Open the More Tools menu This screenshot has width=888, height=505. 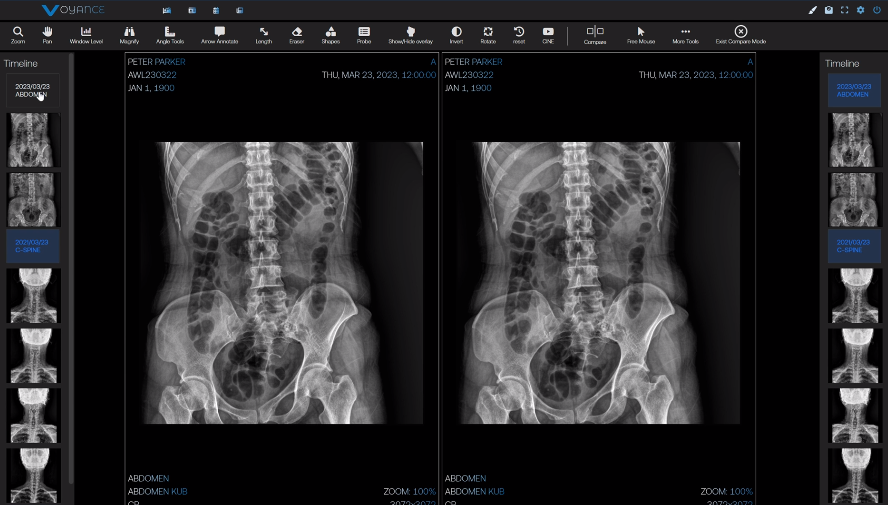[x=685, y=35]
